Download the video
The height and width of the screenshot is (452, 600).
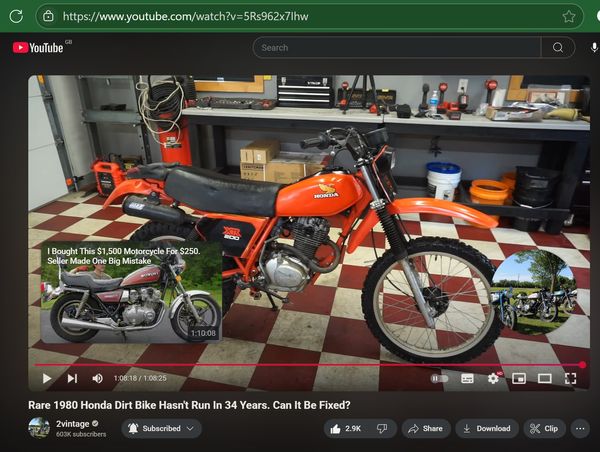487,429
